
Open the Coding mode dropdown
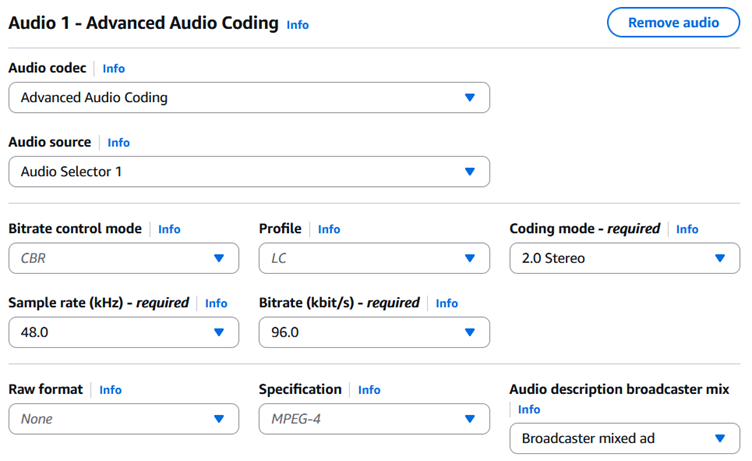[624, 258]
